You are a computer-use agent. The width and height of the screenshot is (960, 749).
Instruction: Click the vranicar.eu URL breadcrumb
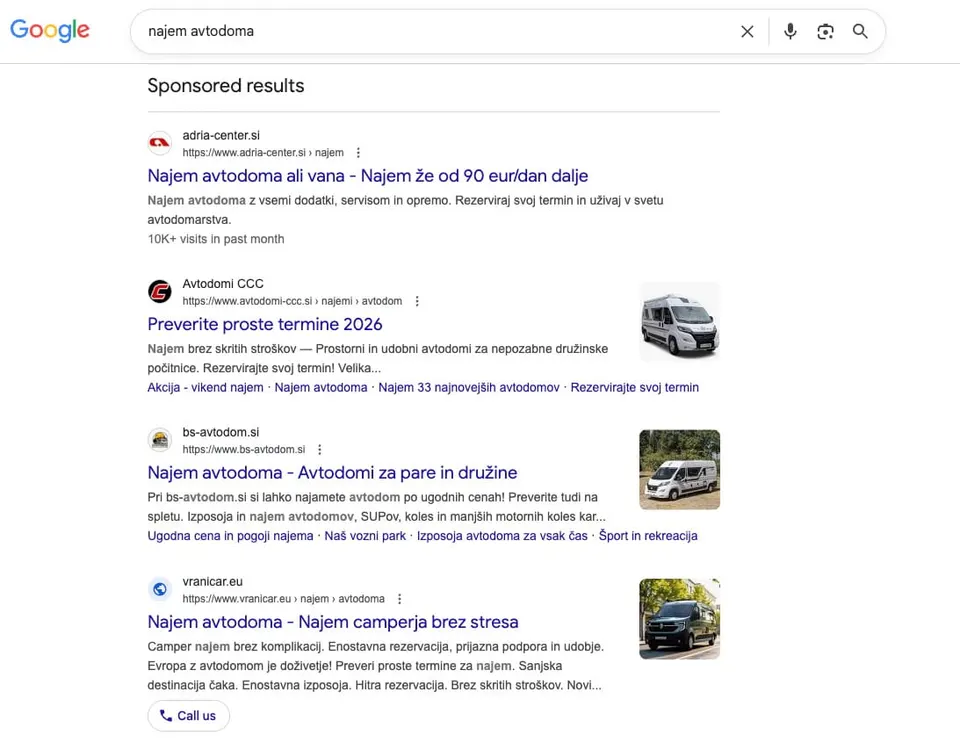283,598
